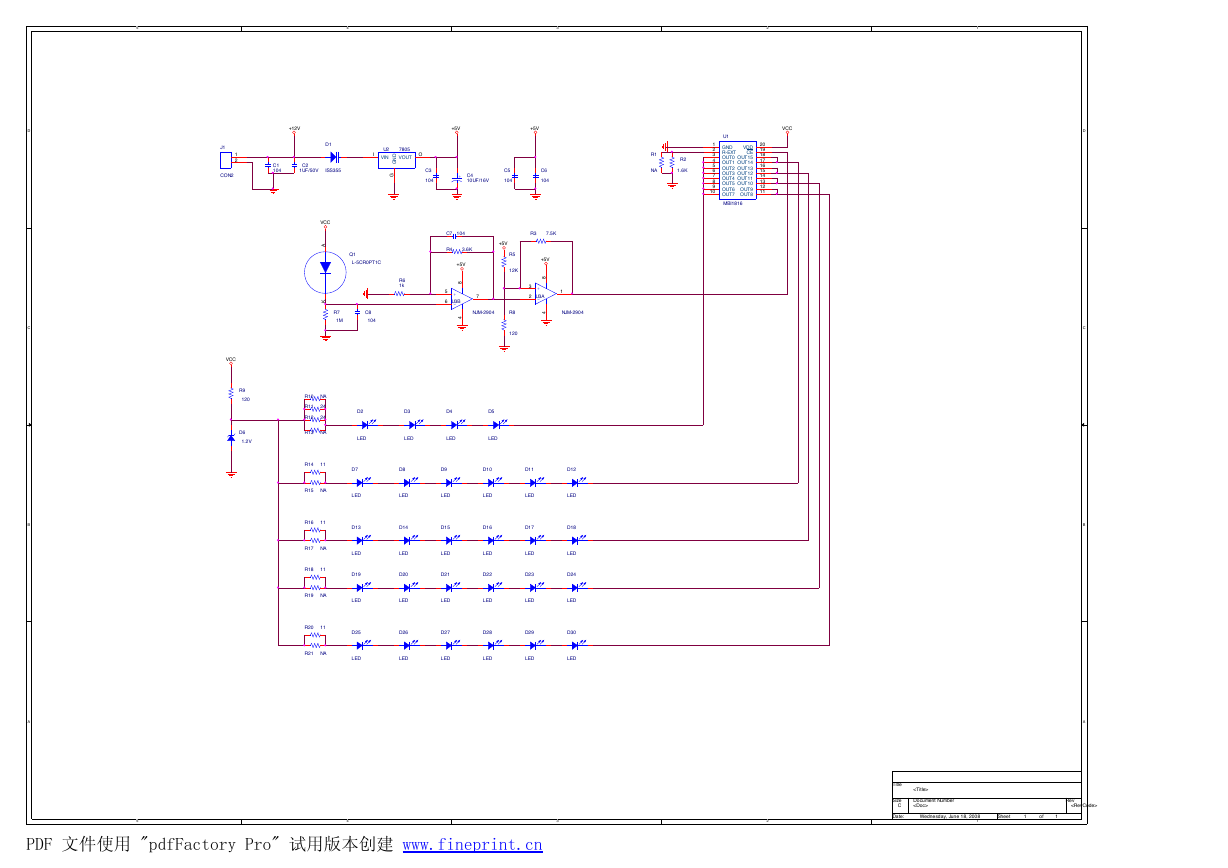The image size is (1228, 868).
Task: Click the <Title> field in title block
Action: point(920,789)
